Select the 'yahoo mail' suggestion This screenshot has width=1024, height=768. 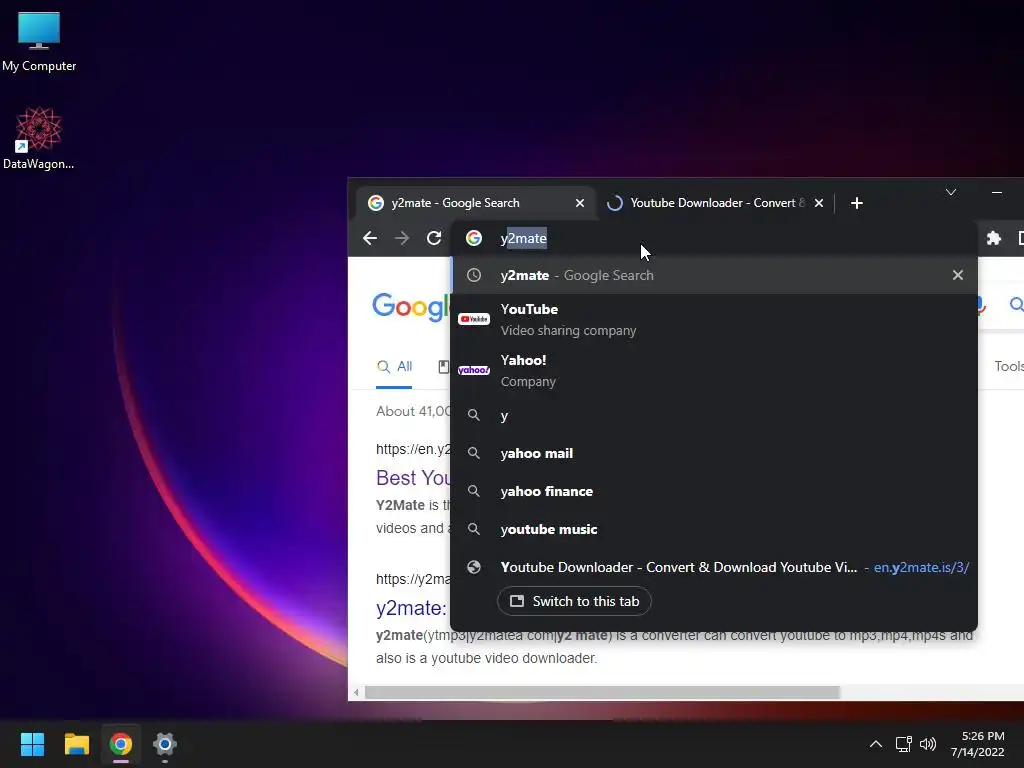coord(714,453)
